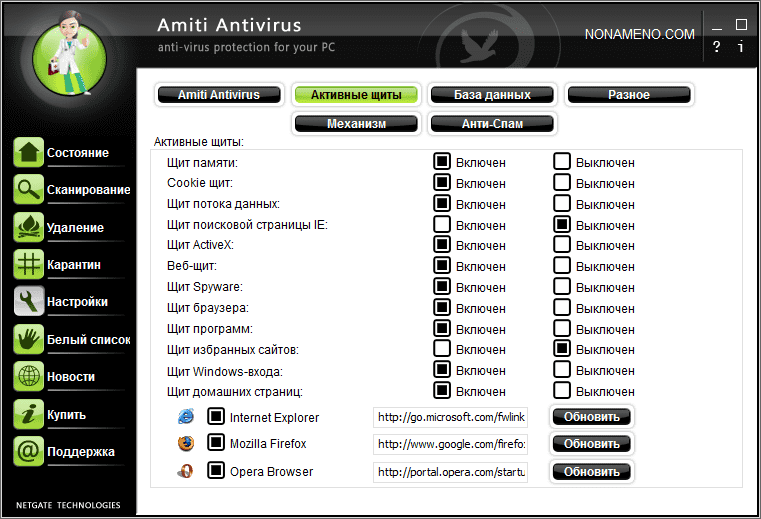Image resolution: width=761 pixels, height=519 pixels.
Task: Open Поддержка at-sign icon
Action: 29,451
